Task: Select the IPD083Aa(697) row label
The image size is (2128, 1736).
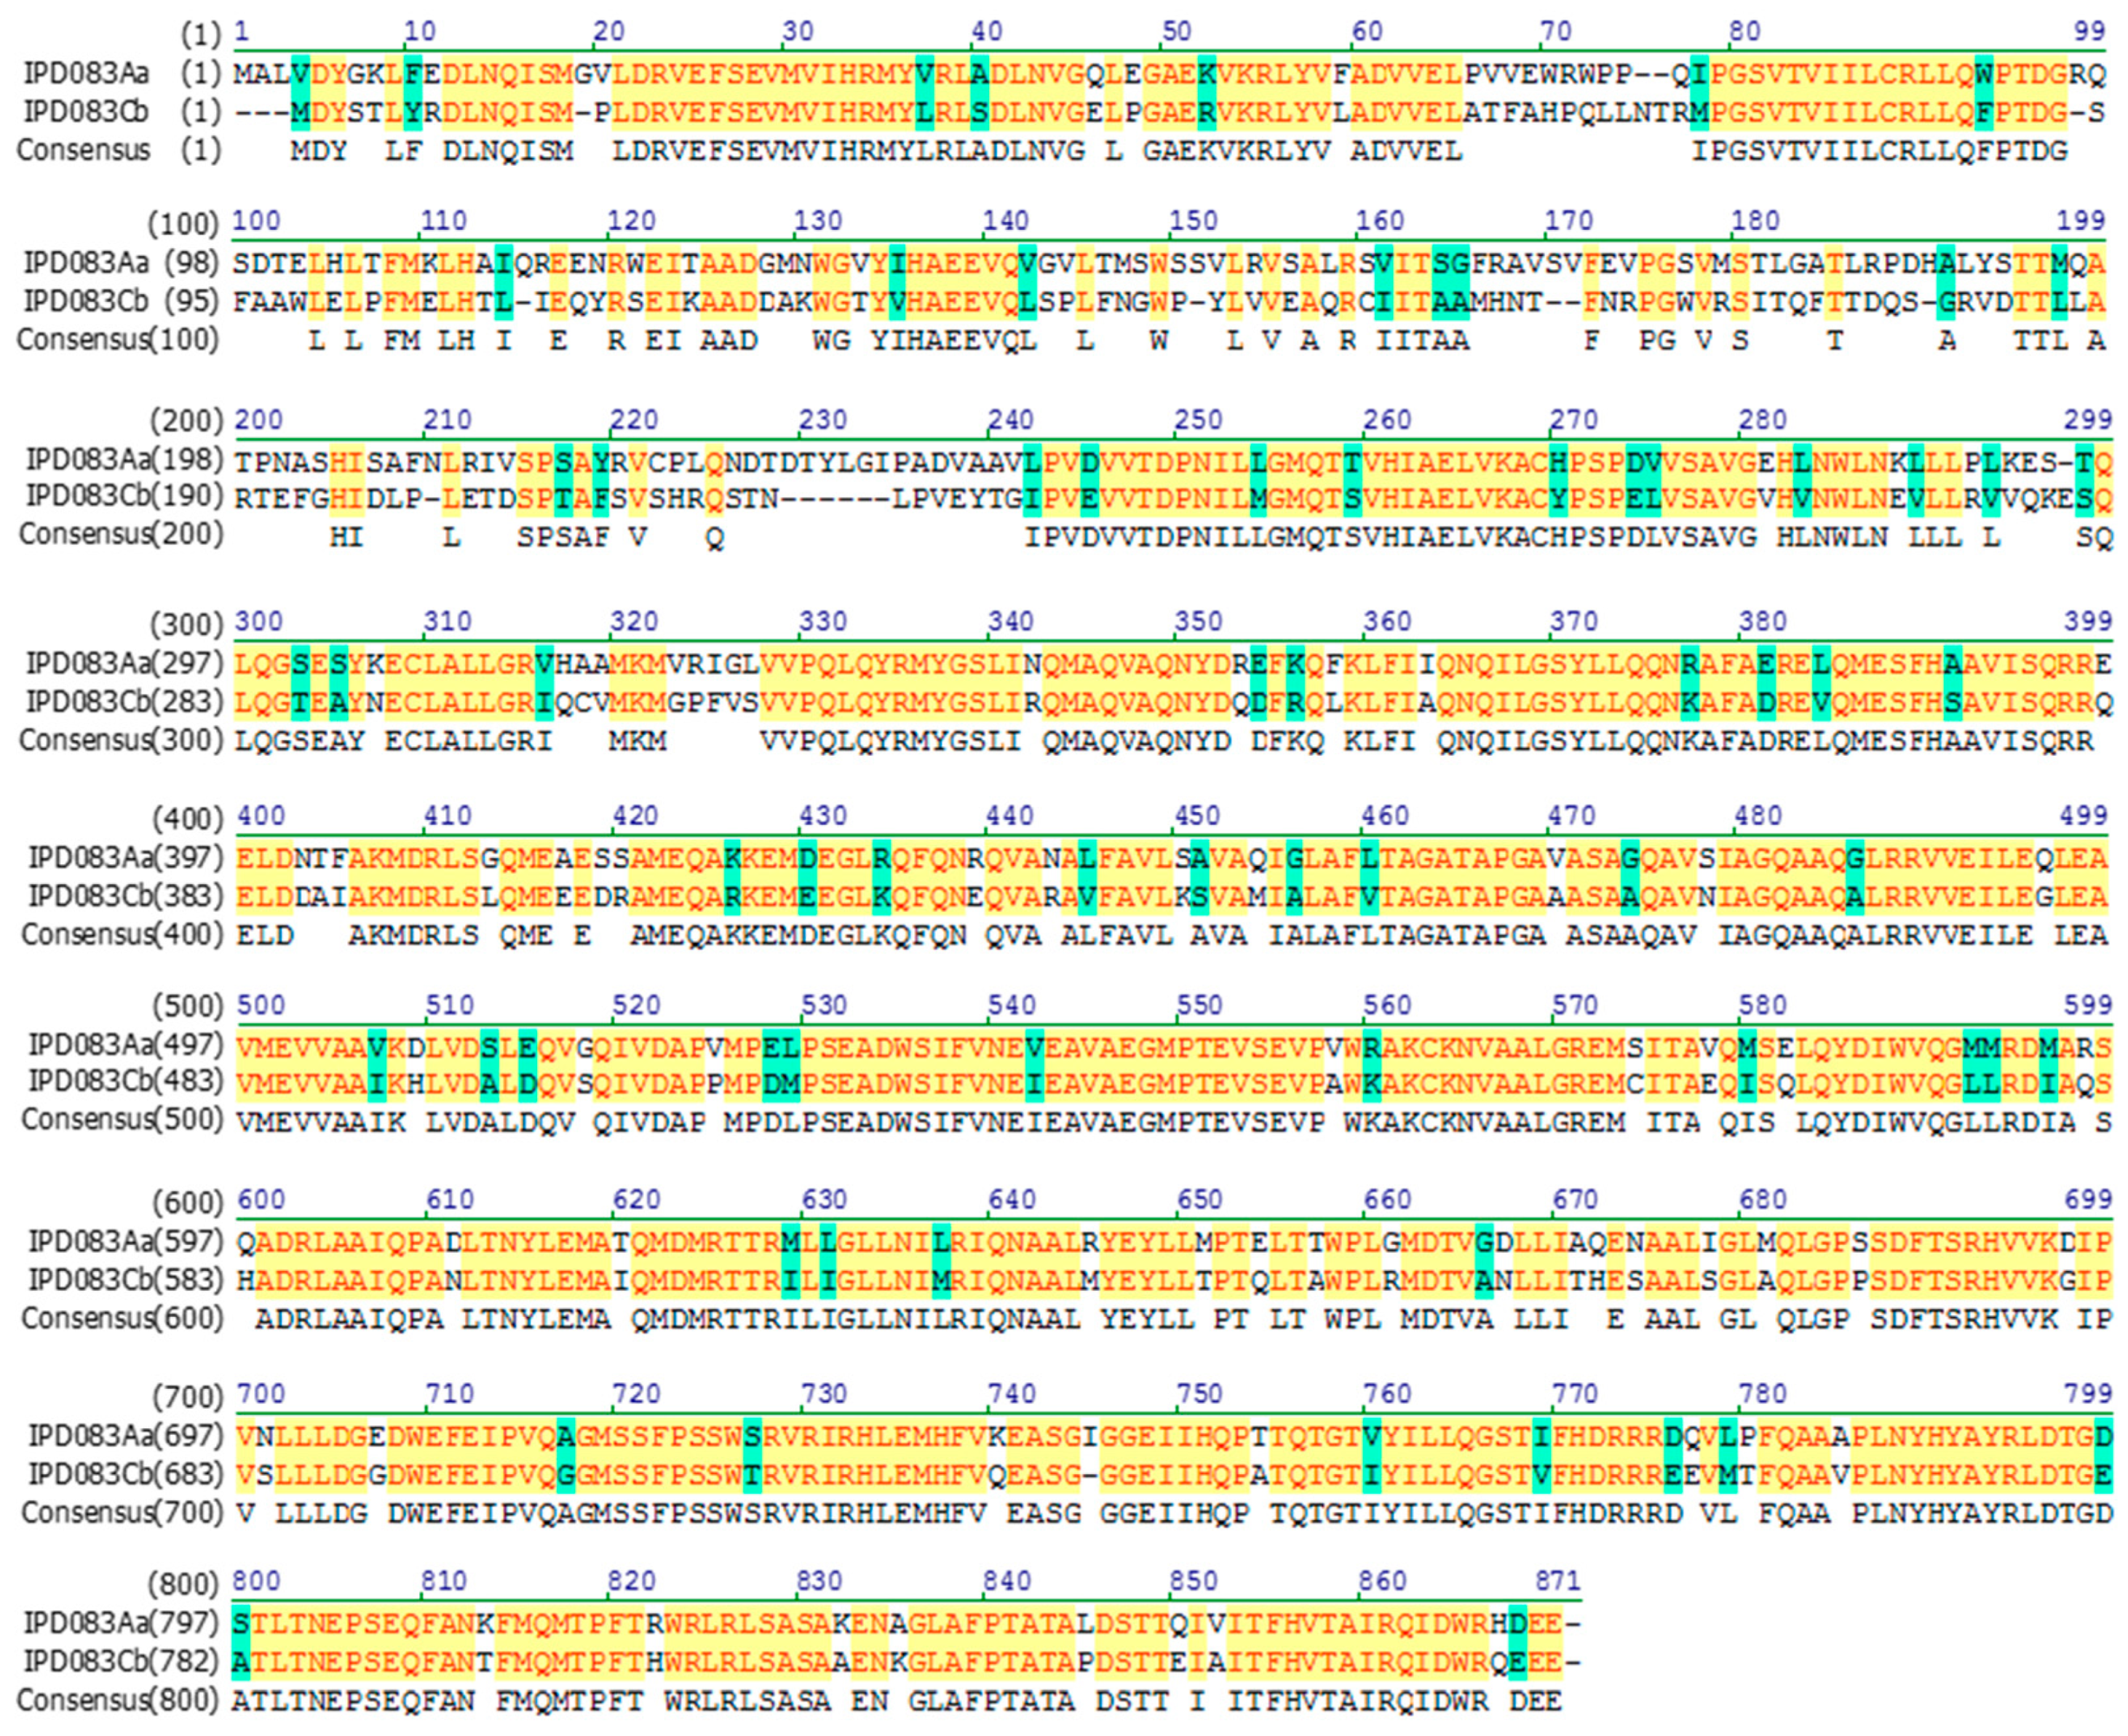Action: point(126,1436)
